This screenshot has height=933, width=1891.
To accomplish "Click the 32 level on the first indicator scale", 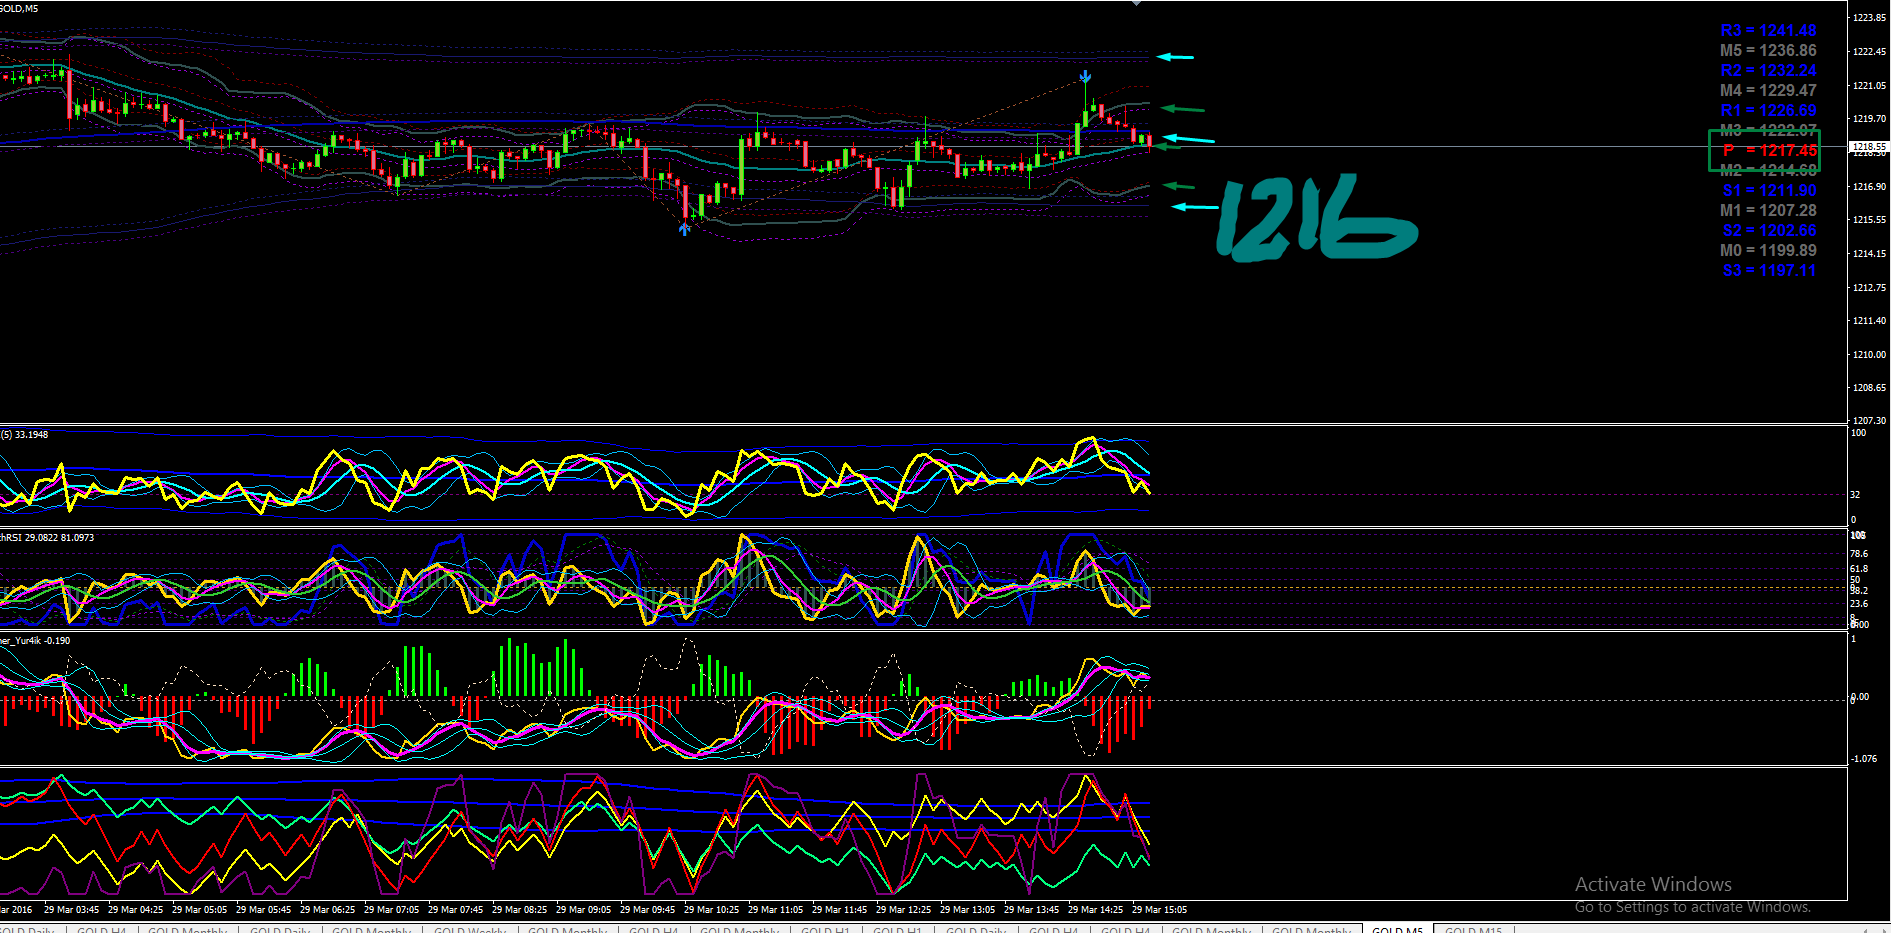I will [x=1855, y=494].
